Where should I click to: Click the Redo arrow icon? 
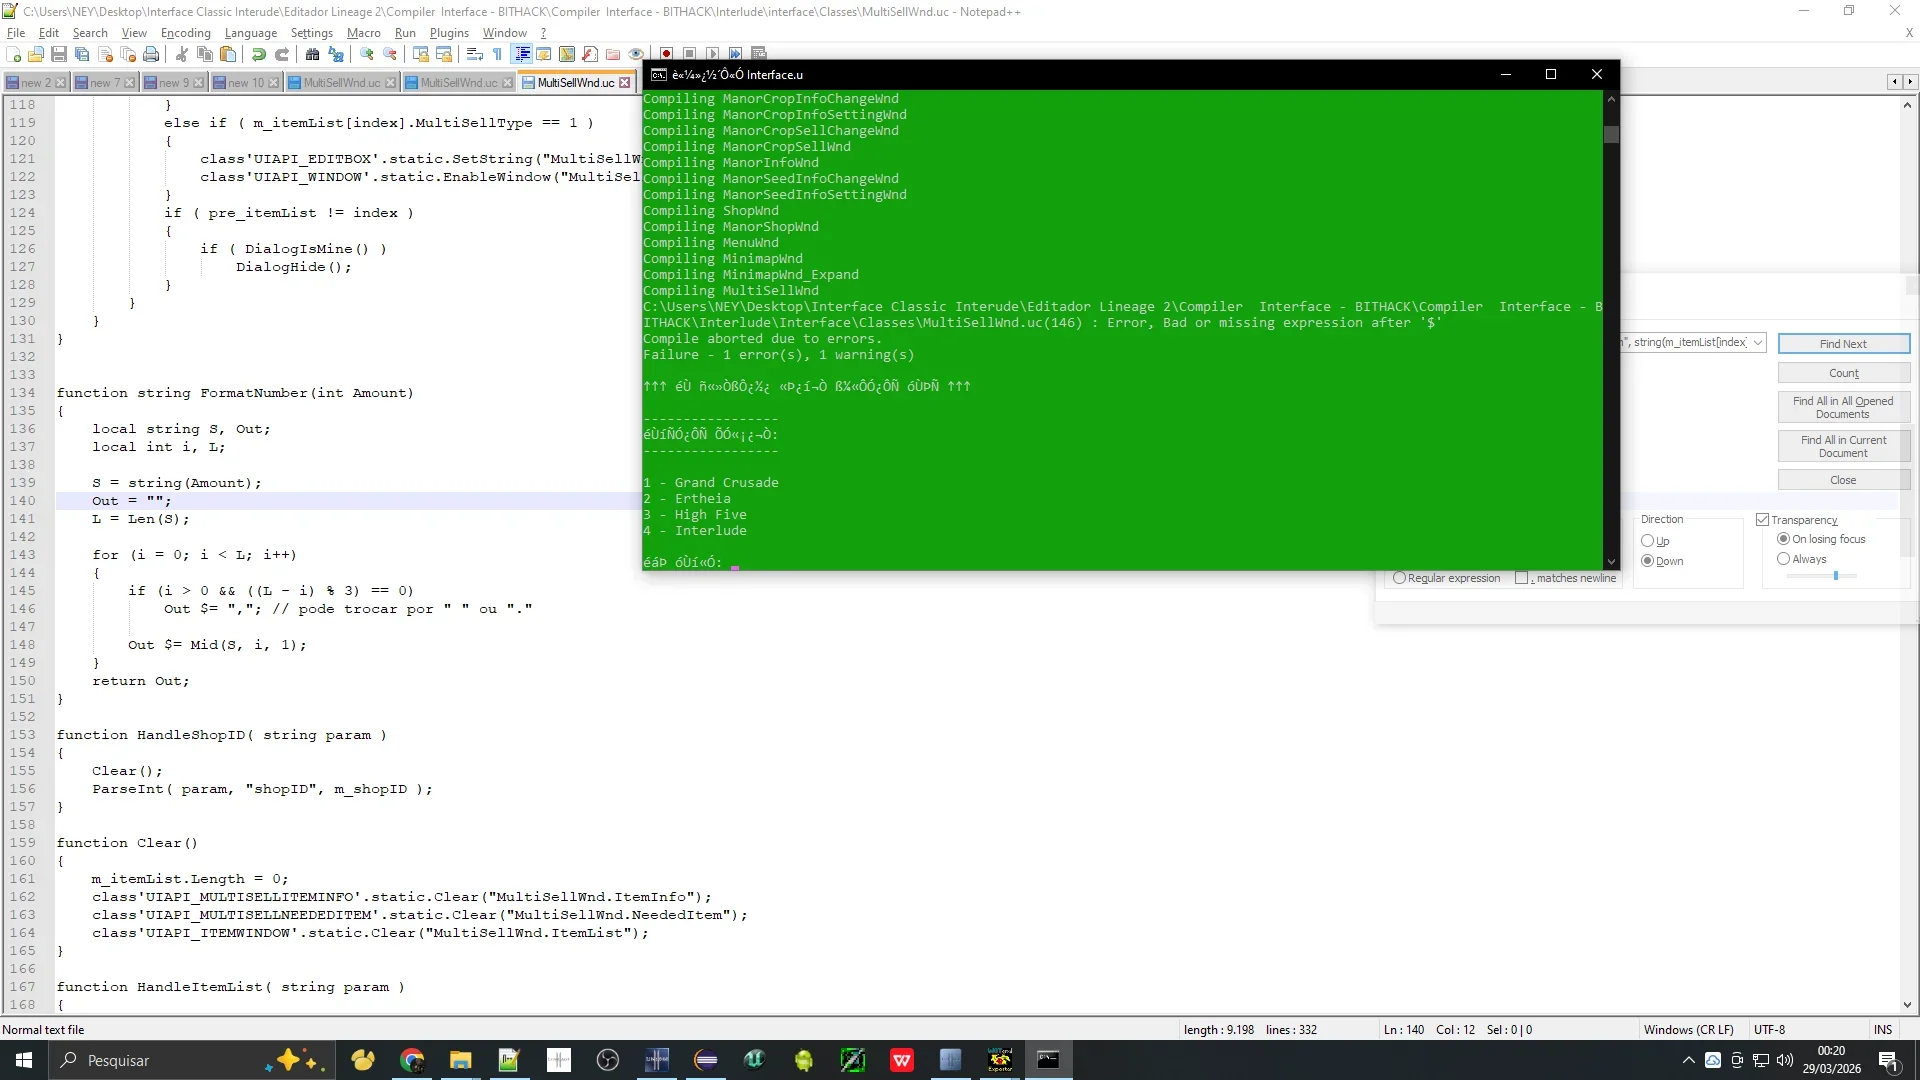click(282, 54)
